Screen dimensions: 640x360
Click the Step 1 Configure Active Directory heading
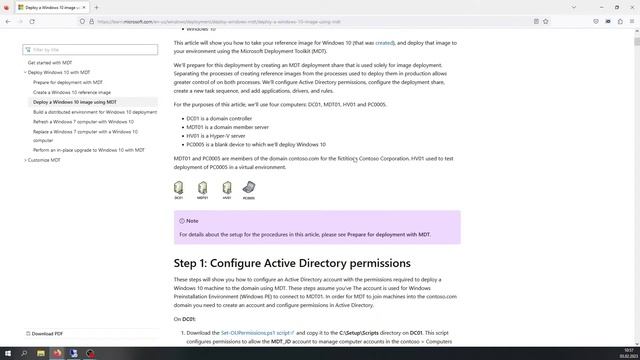[x=292, y=263]
